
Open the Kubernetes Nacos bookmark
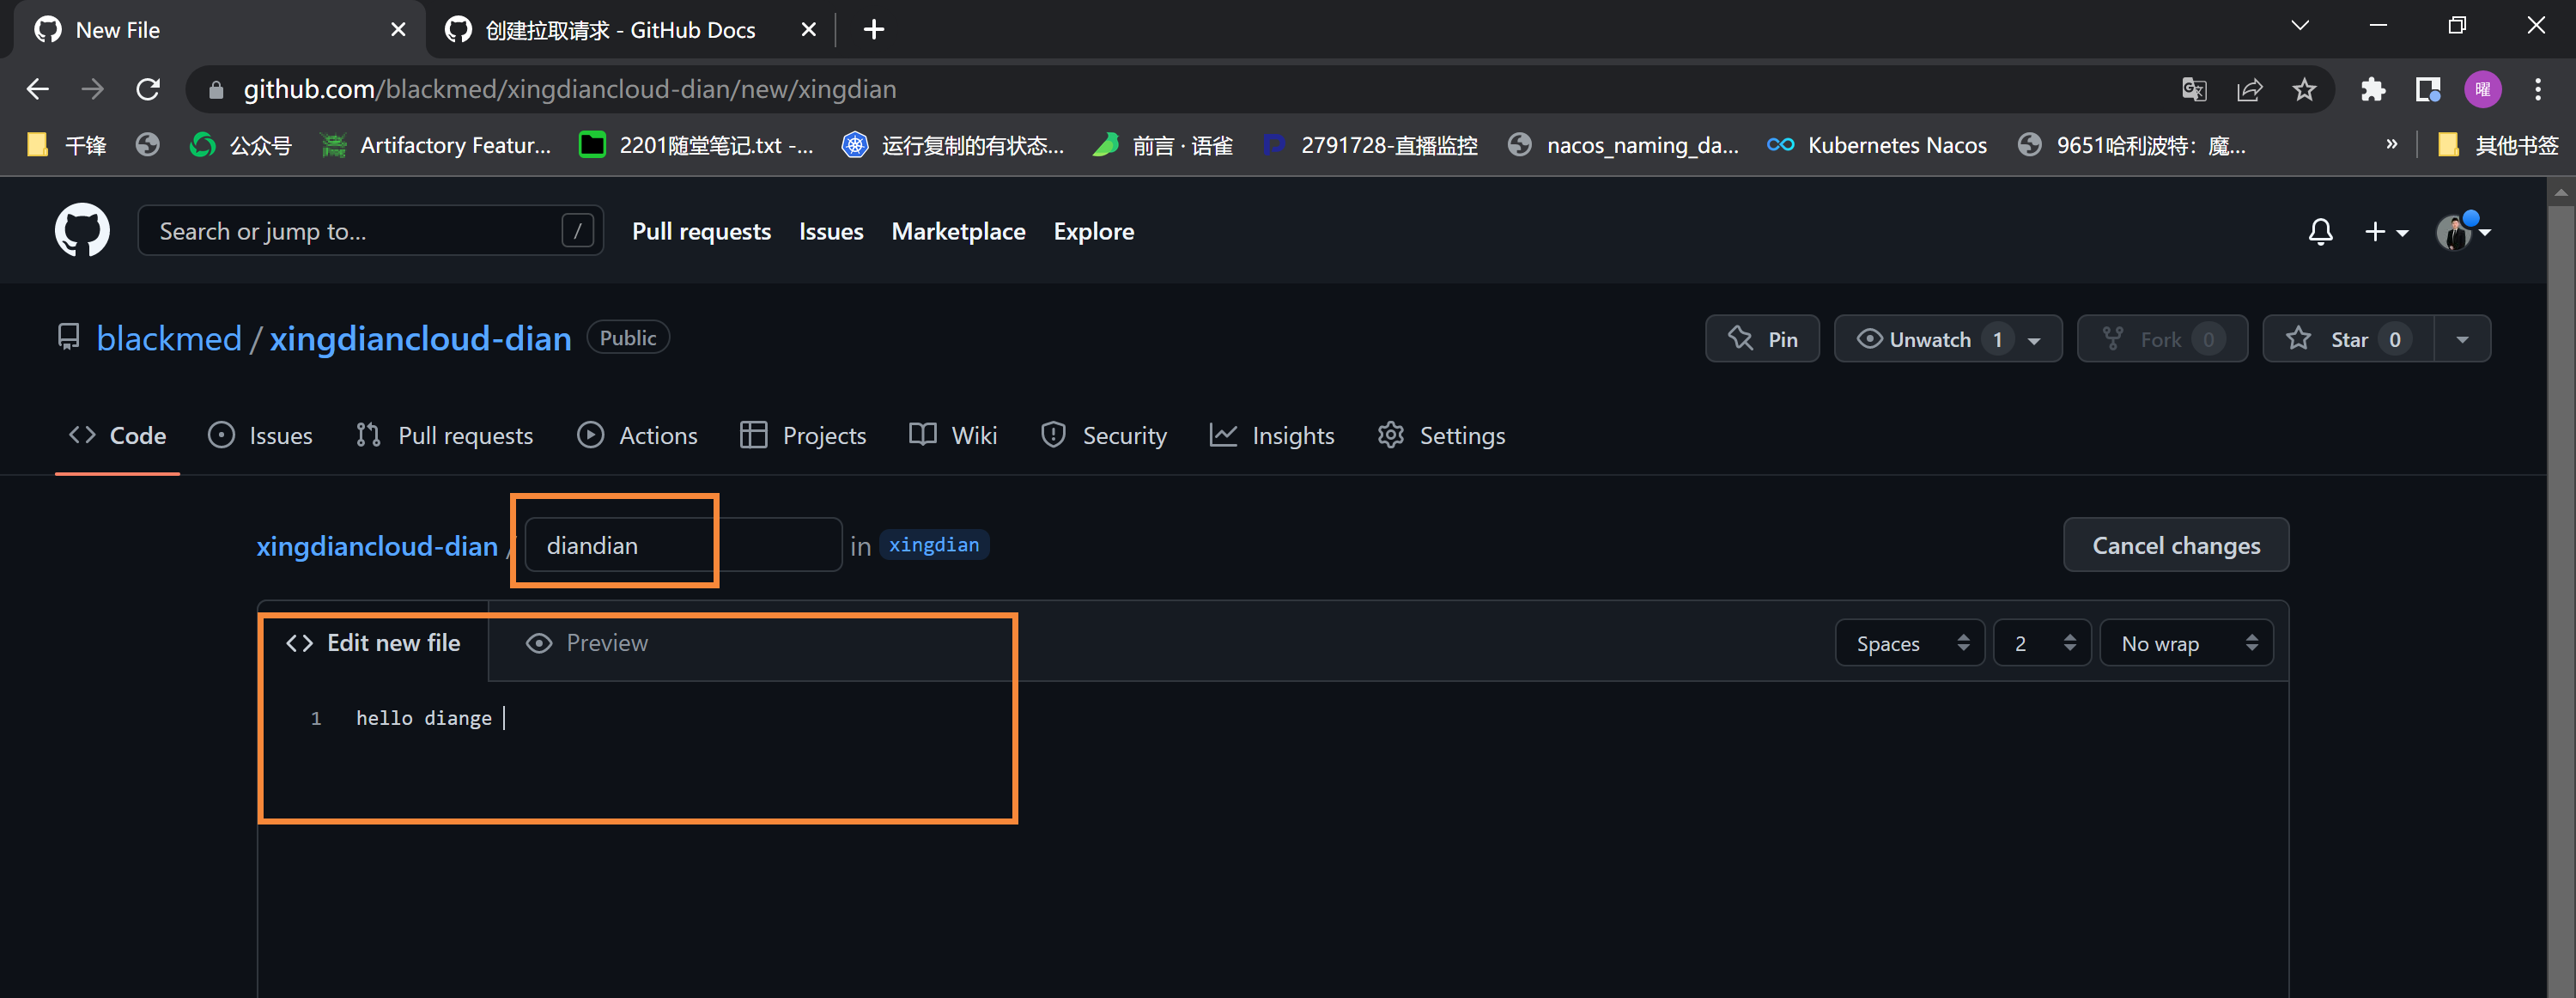[1877, 145]
